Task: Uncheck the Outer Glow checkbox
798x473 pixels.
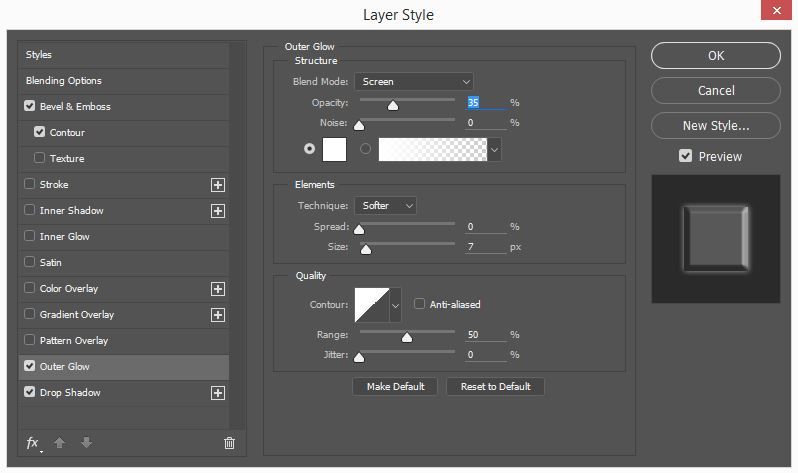Action: tap(30, 366)
